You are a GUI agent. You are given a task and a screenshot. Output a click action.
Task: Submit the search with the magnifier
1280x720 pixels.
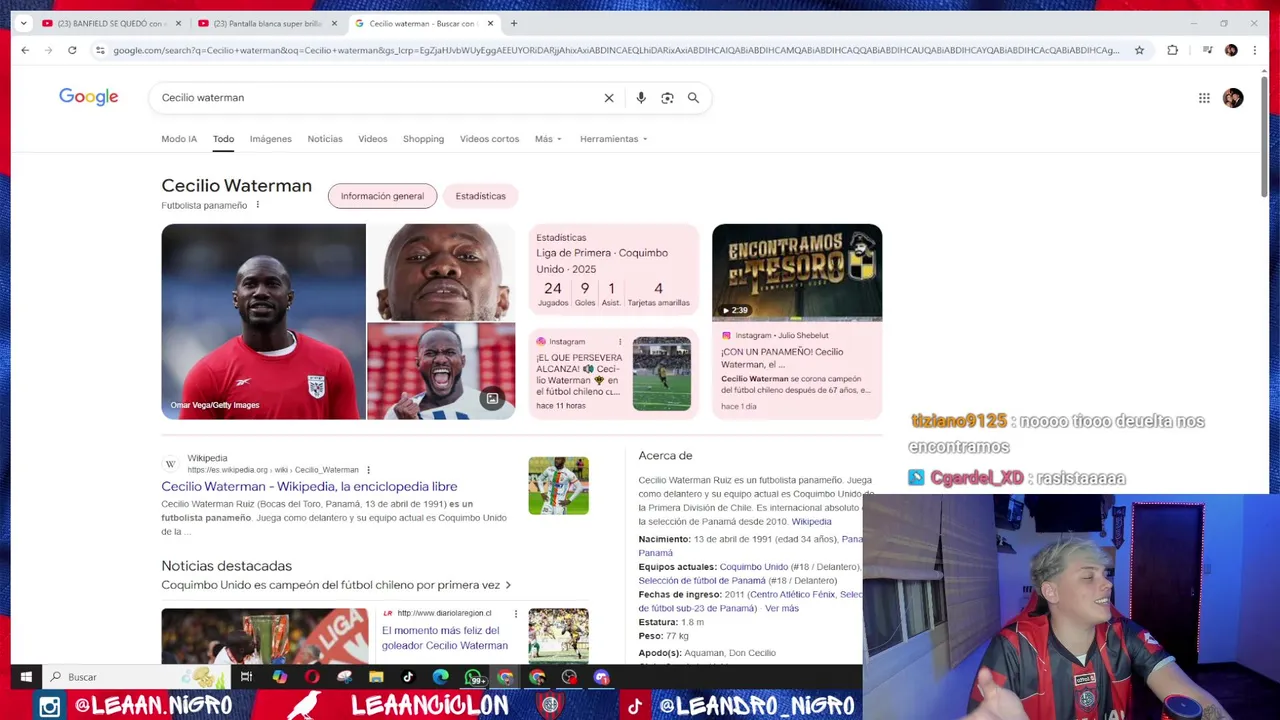[x=693, y=98]
